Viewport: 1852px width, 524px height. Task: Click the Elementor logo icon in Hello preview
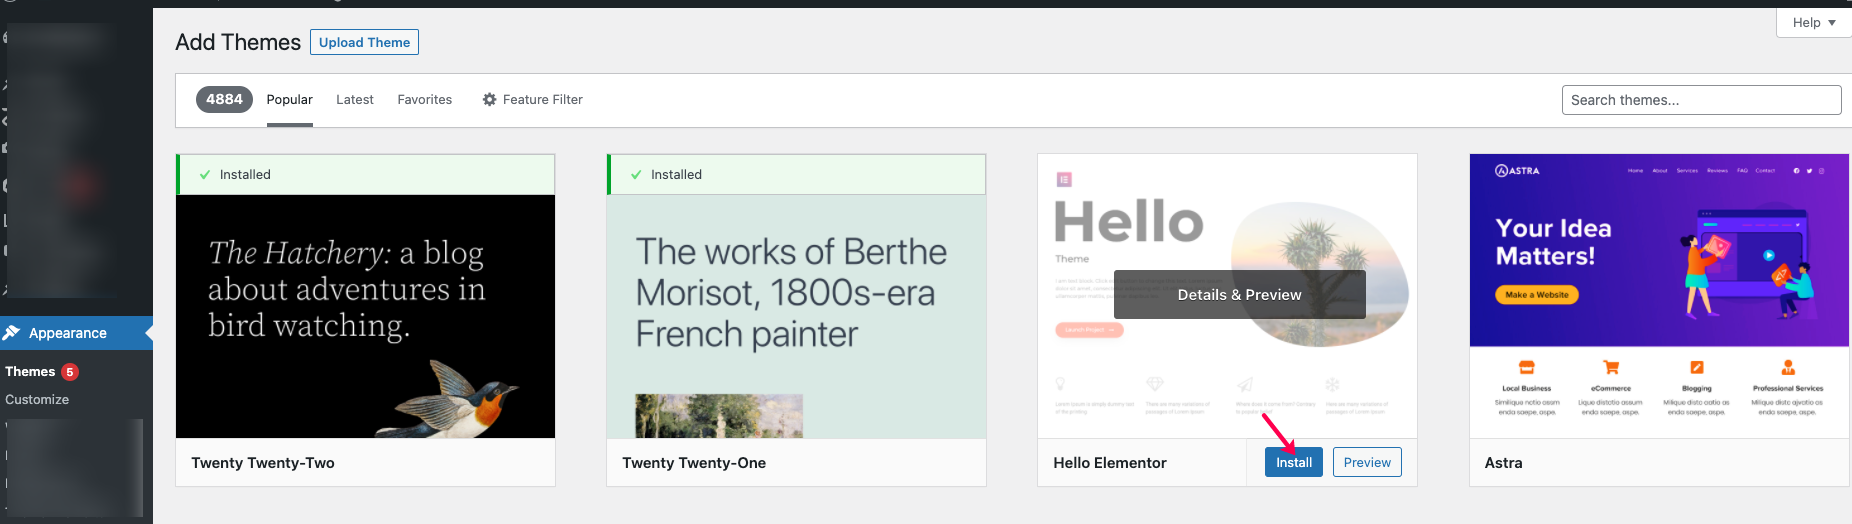click(x=1064, y=179)
